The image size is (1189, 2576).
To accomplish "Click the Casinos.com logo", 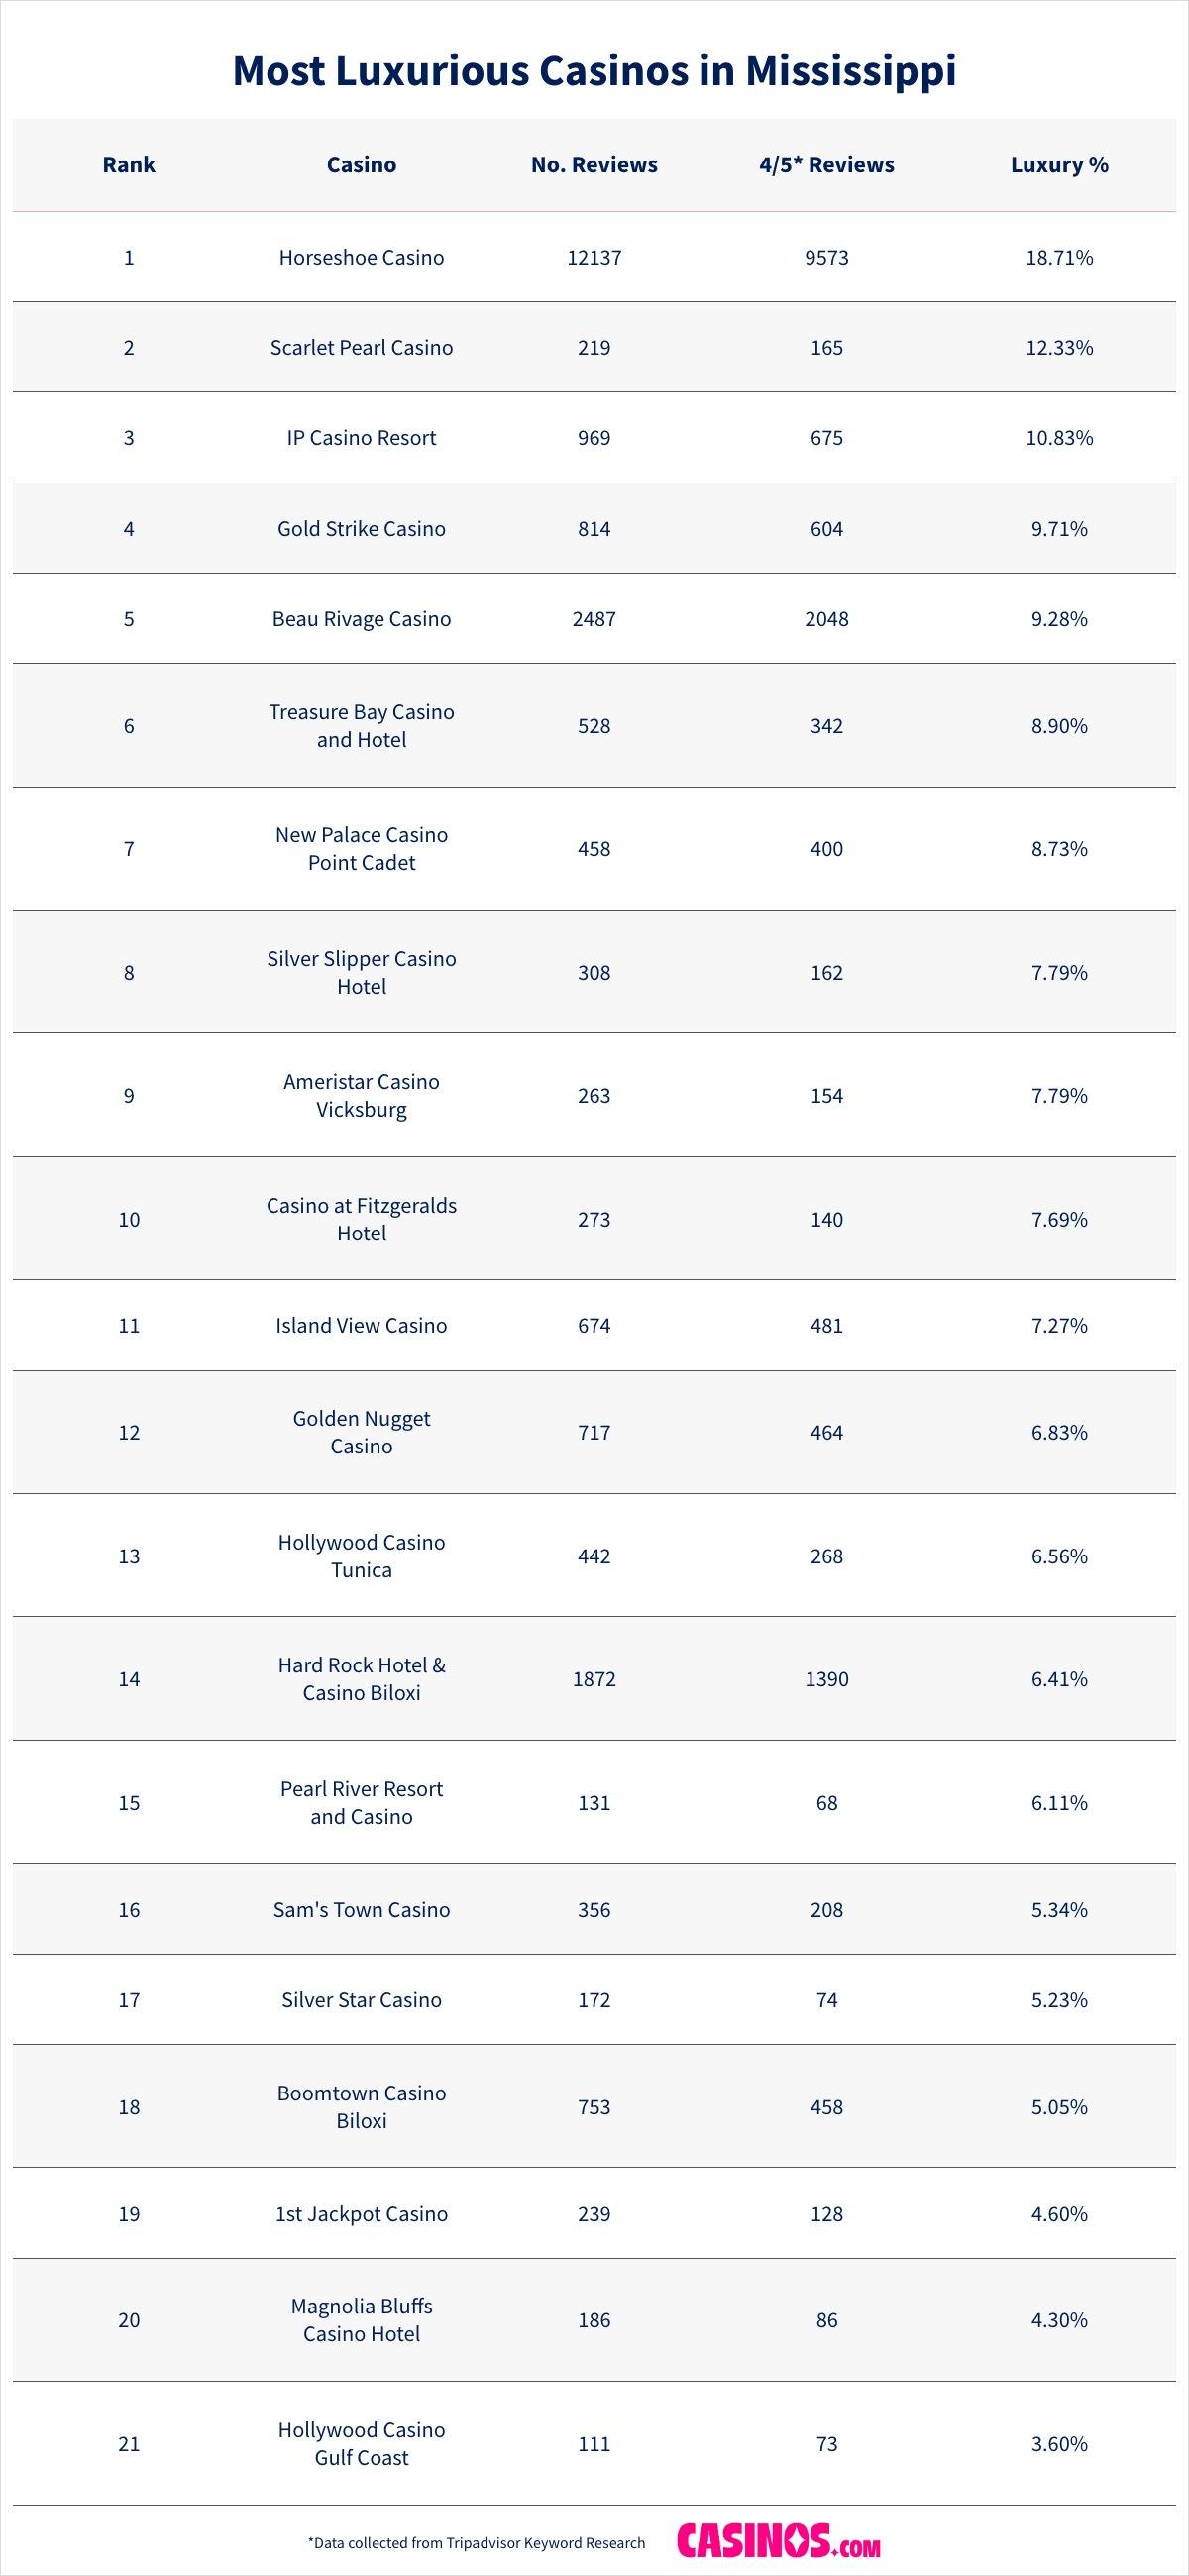I will click(778, 2541).
